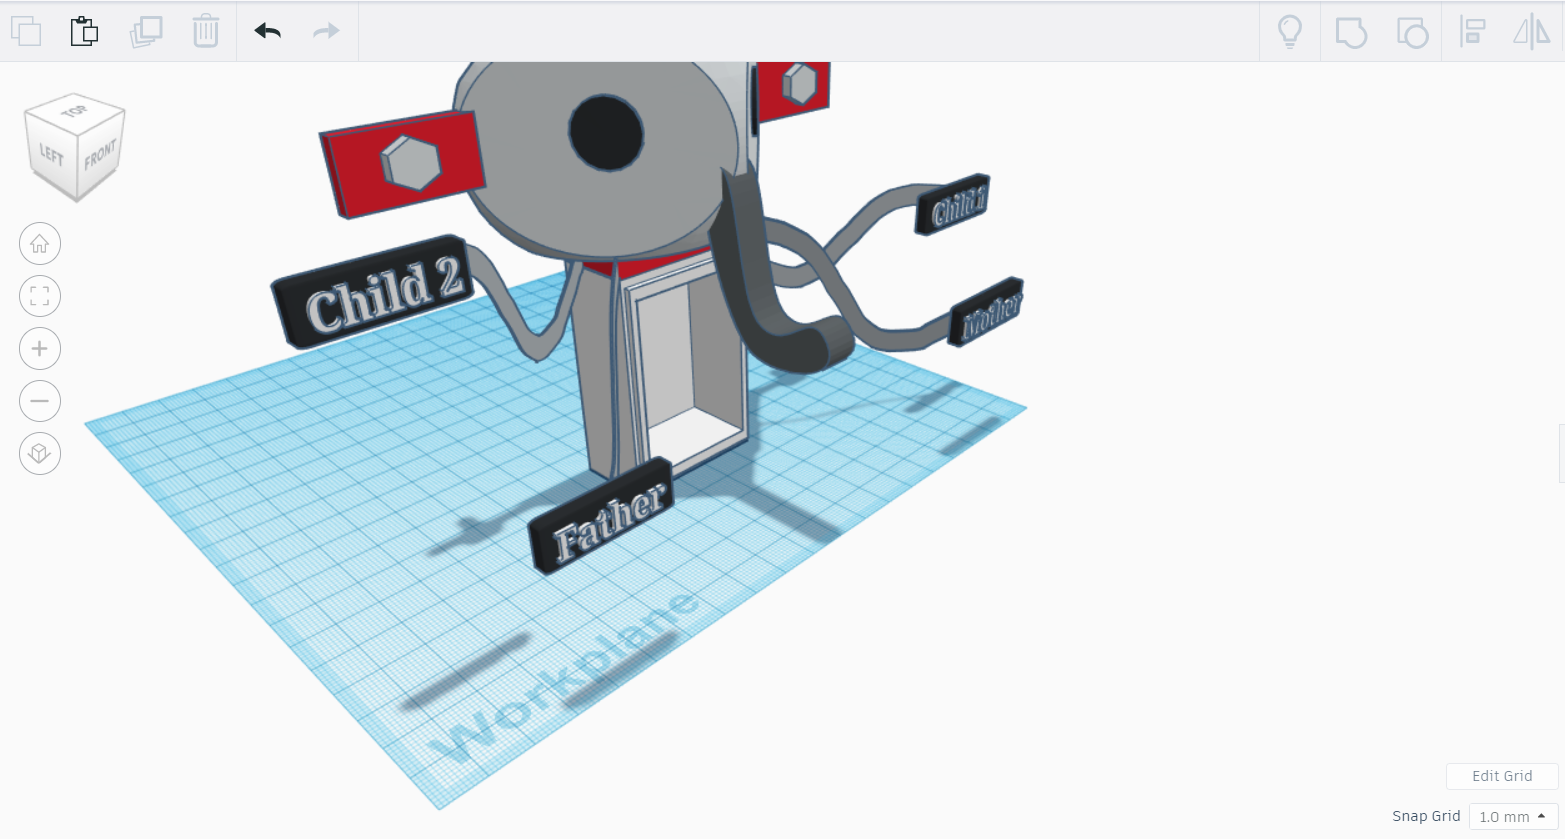Redo the last undone action
This screenshot has height=839, width=1565.
tap(326, 31)
